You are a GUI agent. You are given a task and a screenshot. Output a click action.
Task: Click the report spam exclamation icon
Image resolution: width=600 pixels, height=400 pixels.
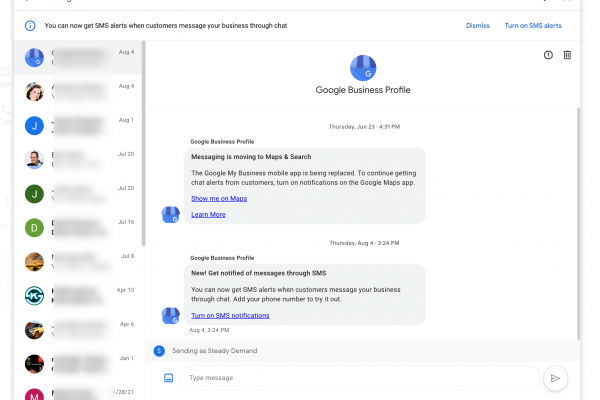548,55
